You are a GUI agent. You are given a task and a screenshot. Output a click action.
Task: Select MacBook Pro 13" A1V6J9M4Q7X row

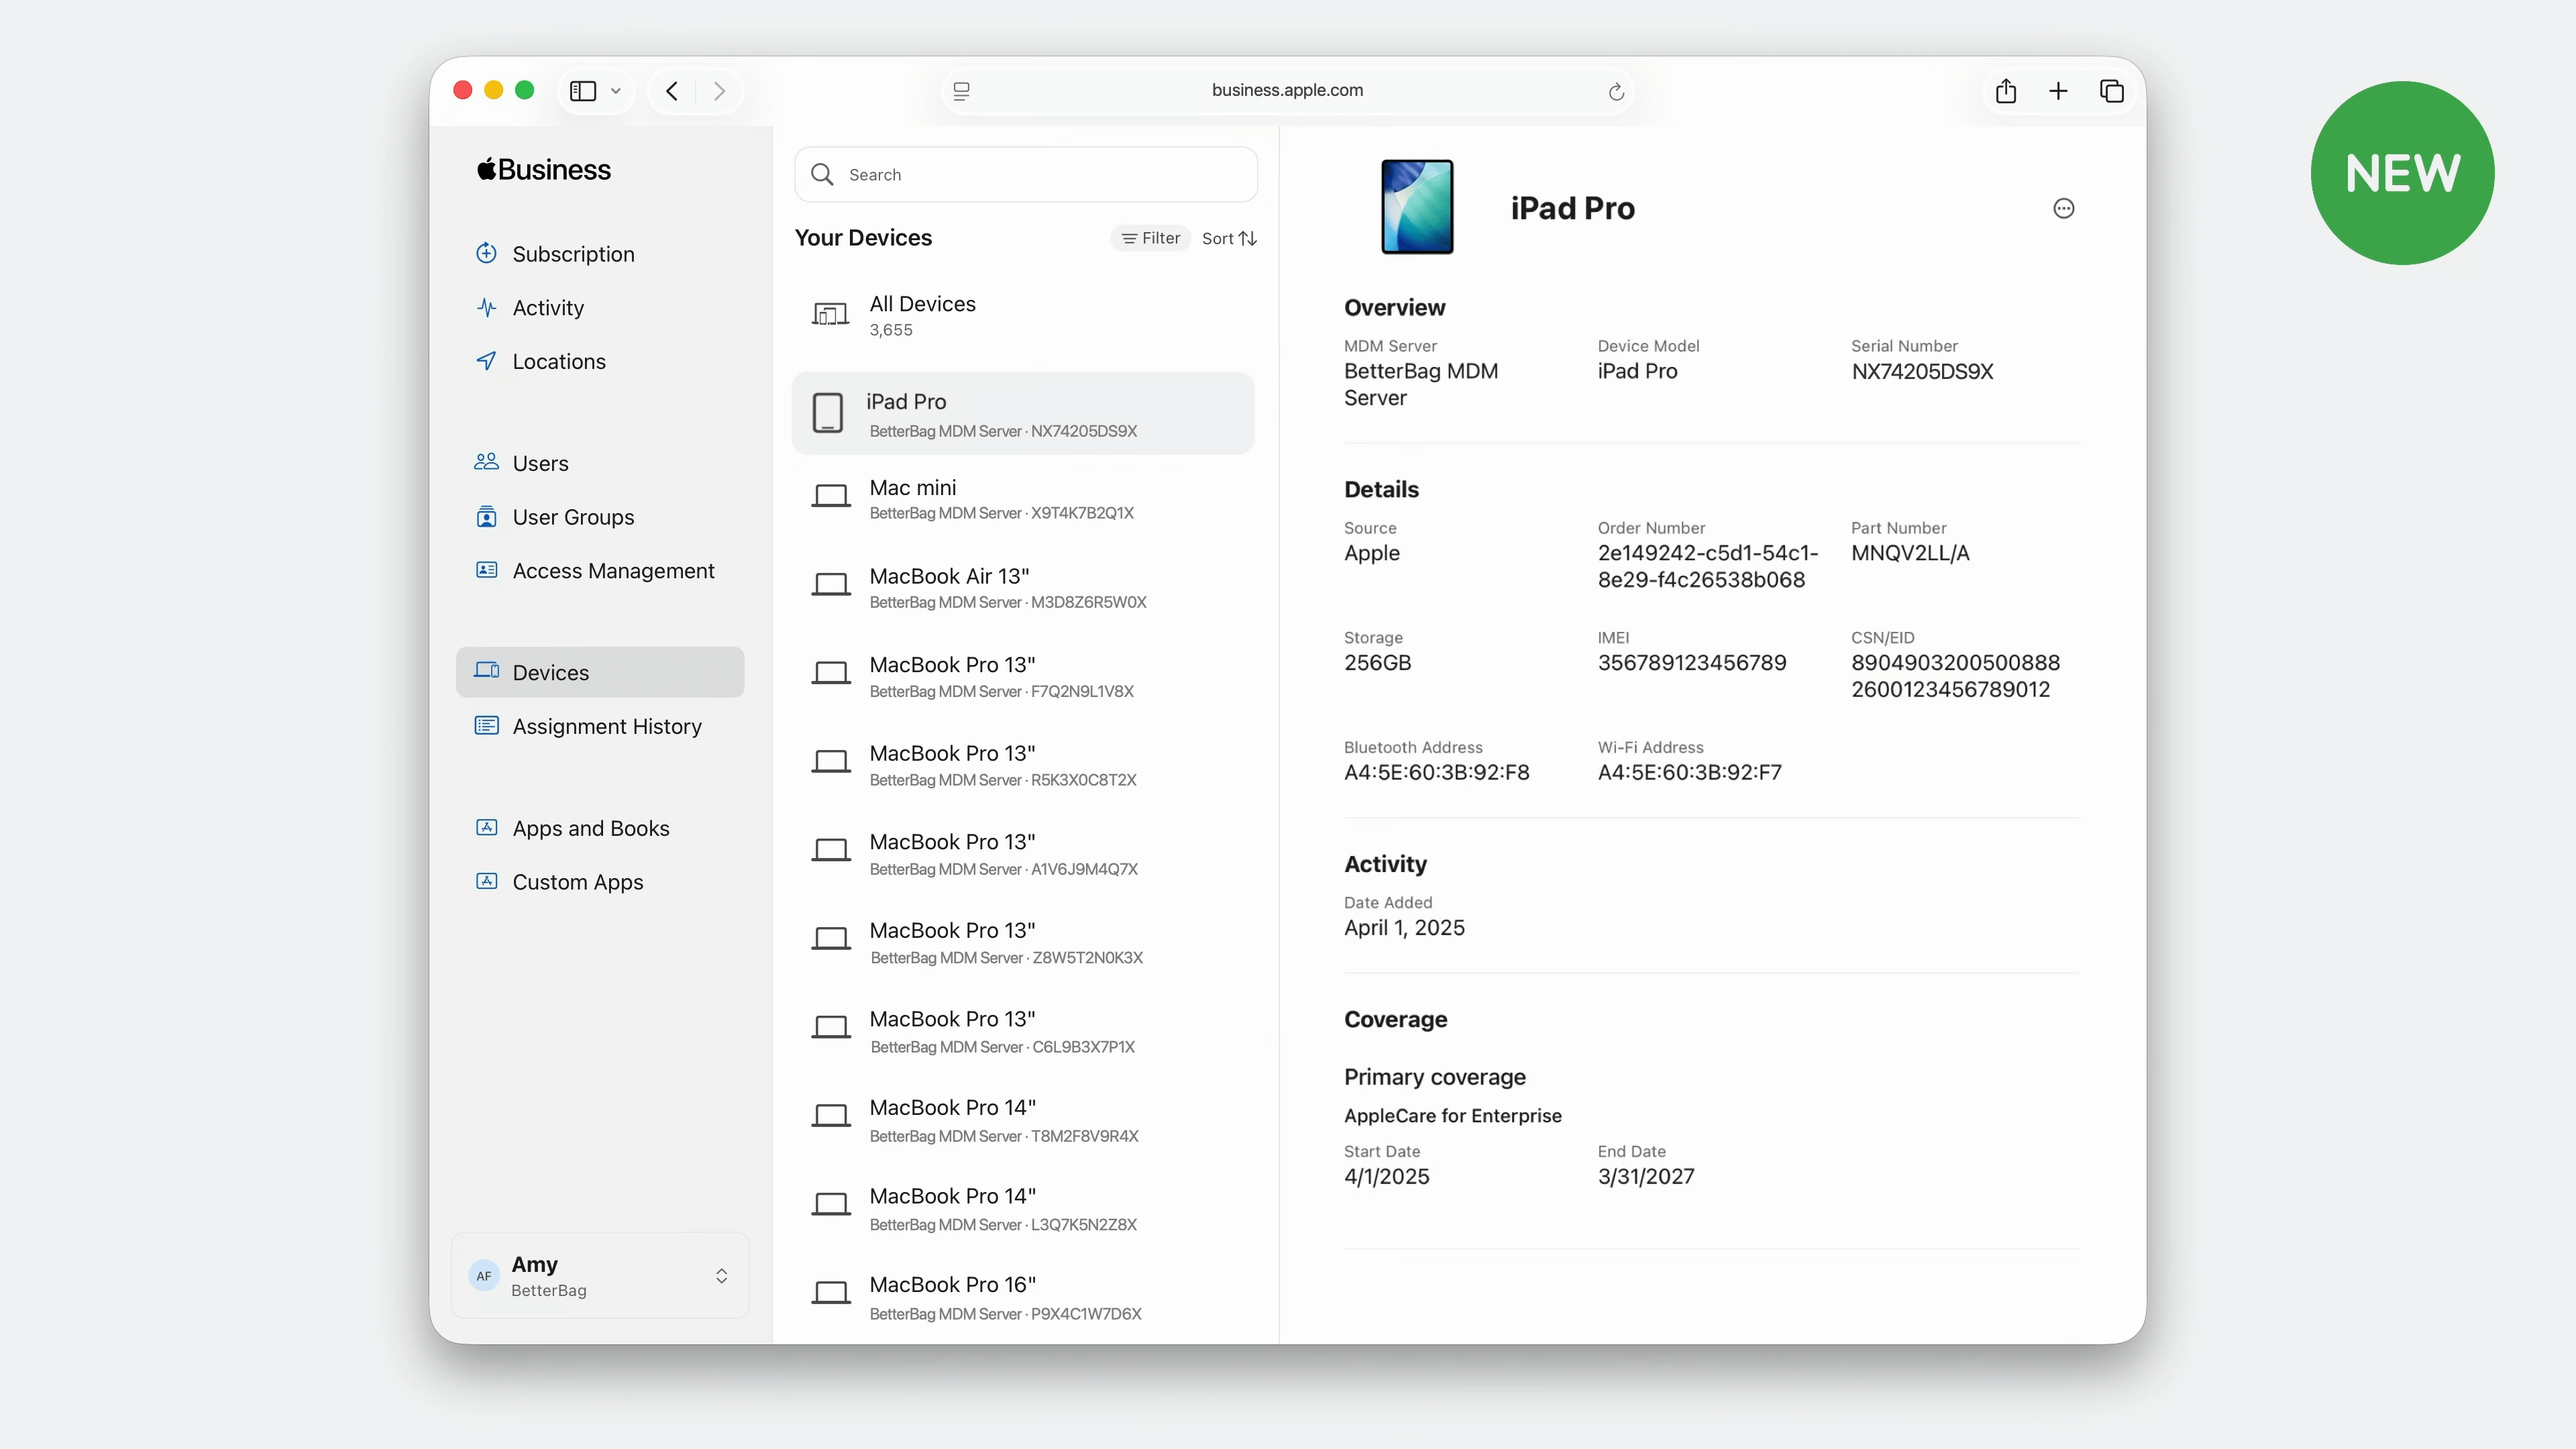click(x=1023, y=853)
